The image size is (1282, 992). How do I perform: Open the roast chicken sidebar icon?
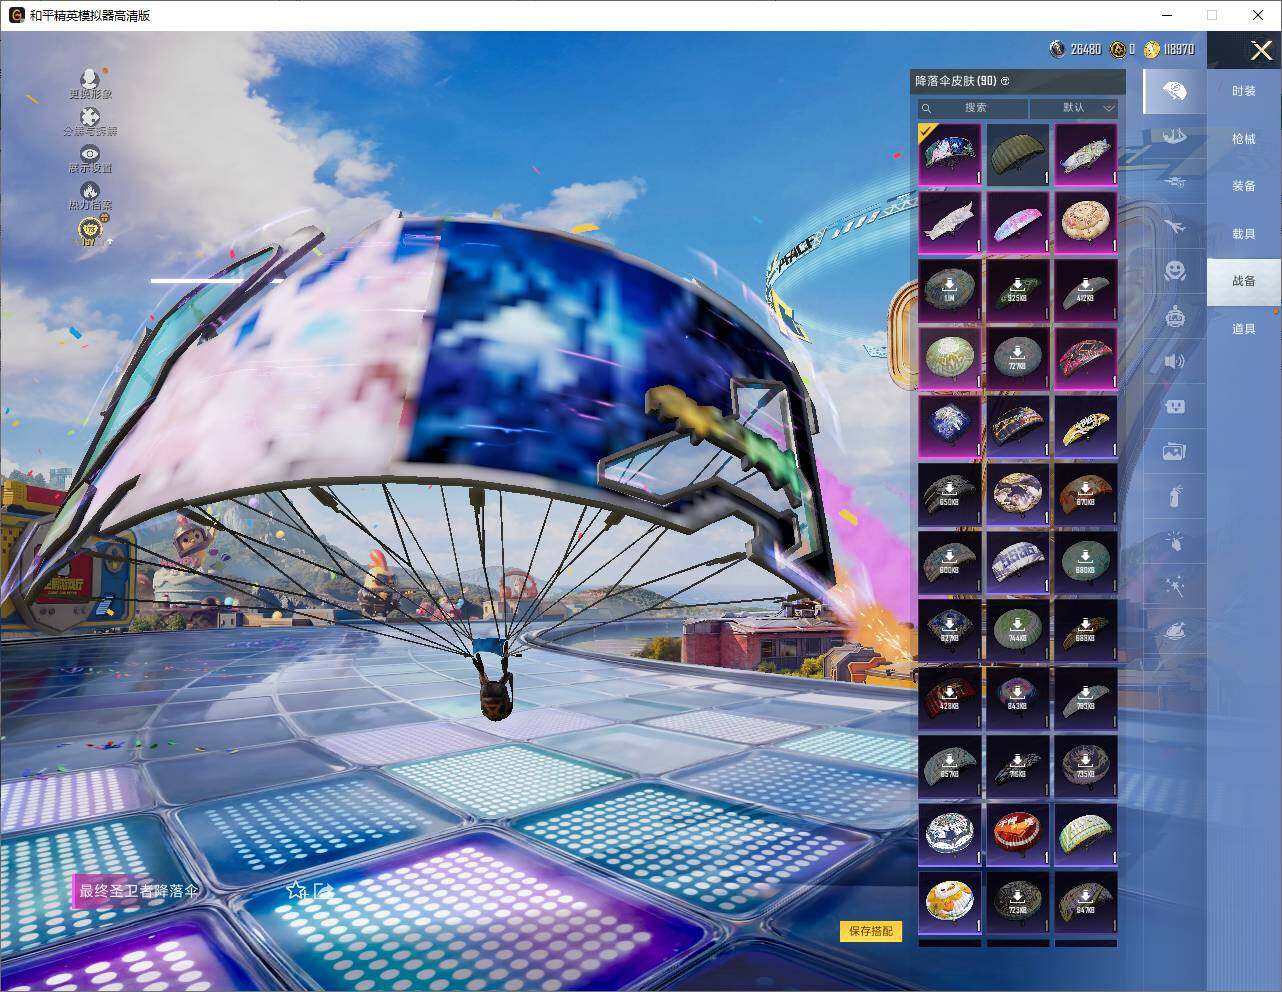coord(1174,631)
